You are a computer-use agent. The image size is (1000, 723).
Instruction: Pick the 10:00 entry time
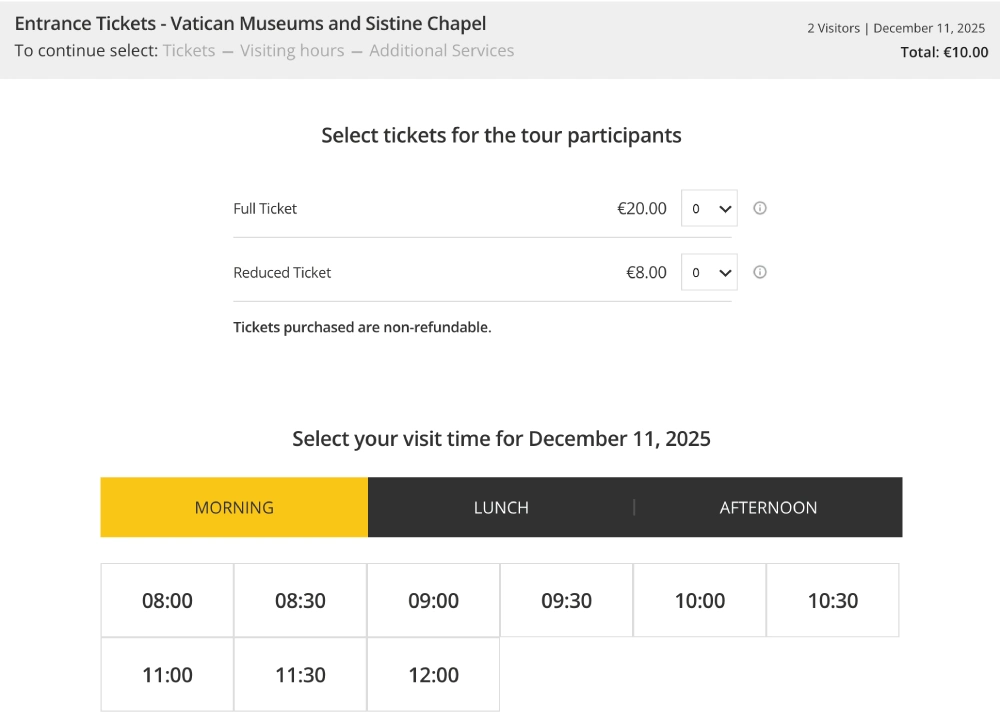pos(699,600)
